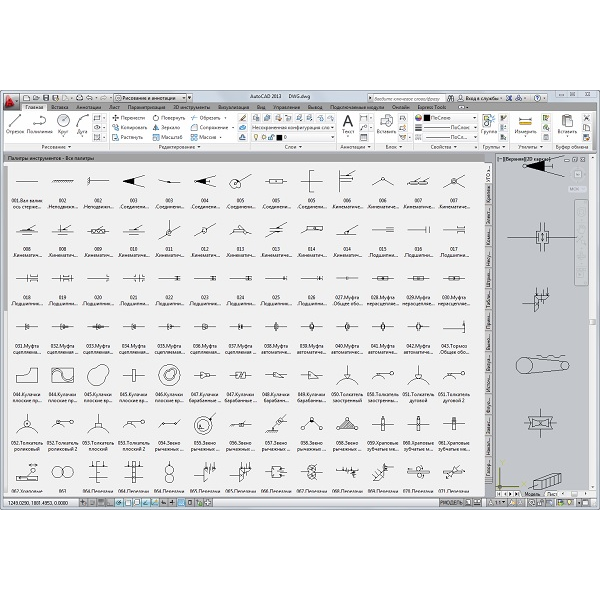Toggle the layer 0 lightbulb on/off icon
The height and width of the screenshot is (600, 600).
click(x=256, y=137)
